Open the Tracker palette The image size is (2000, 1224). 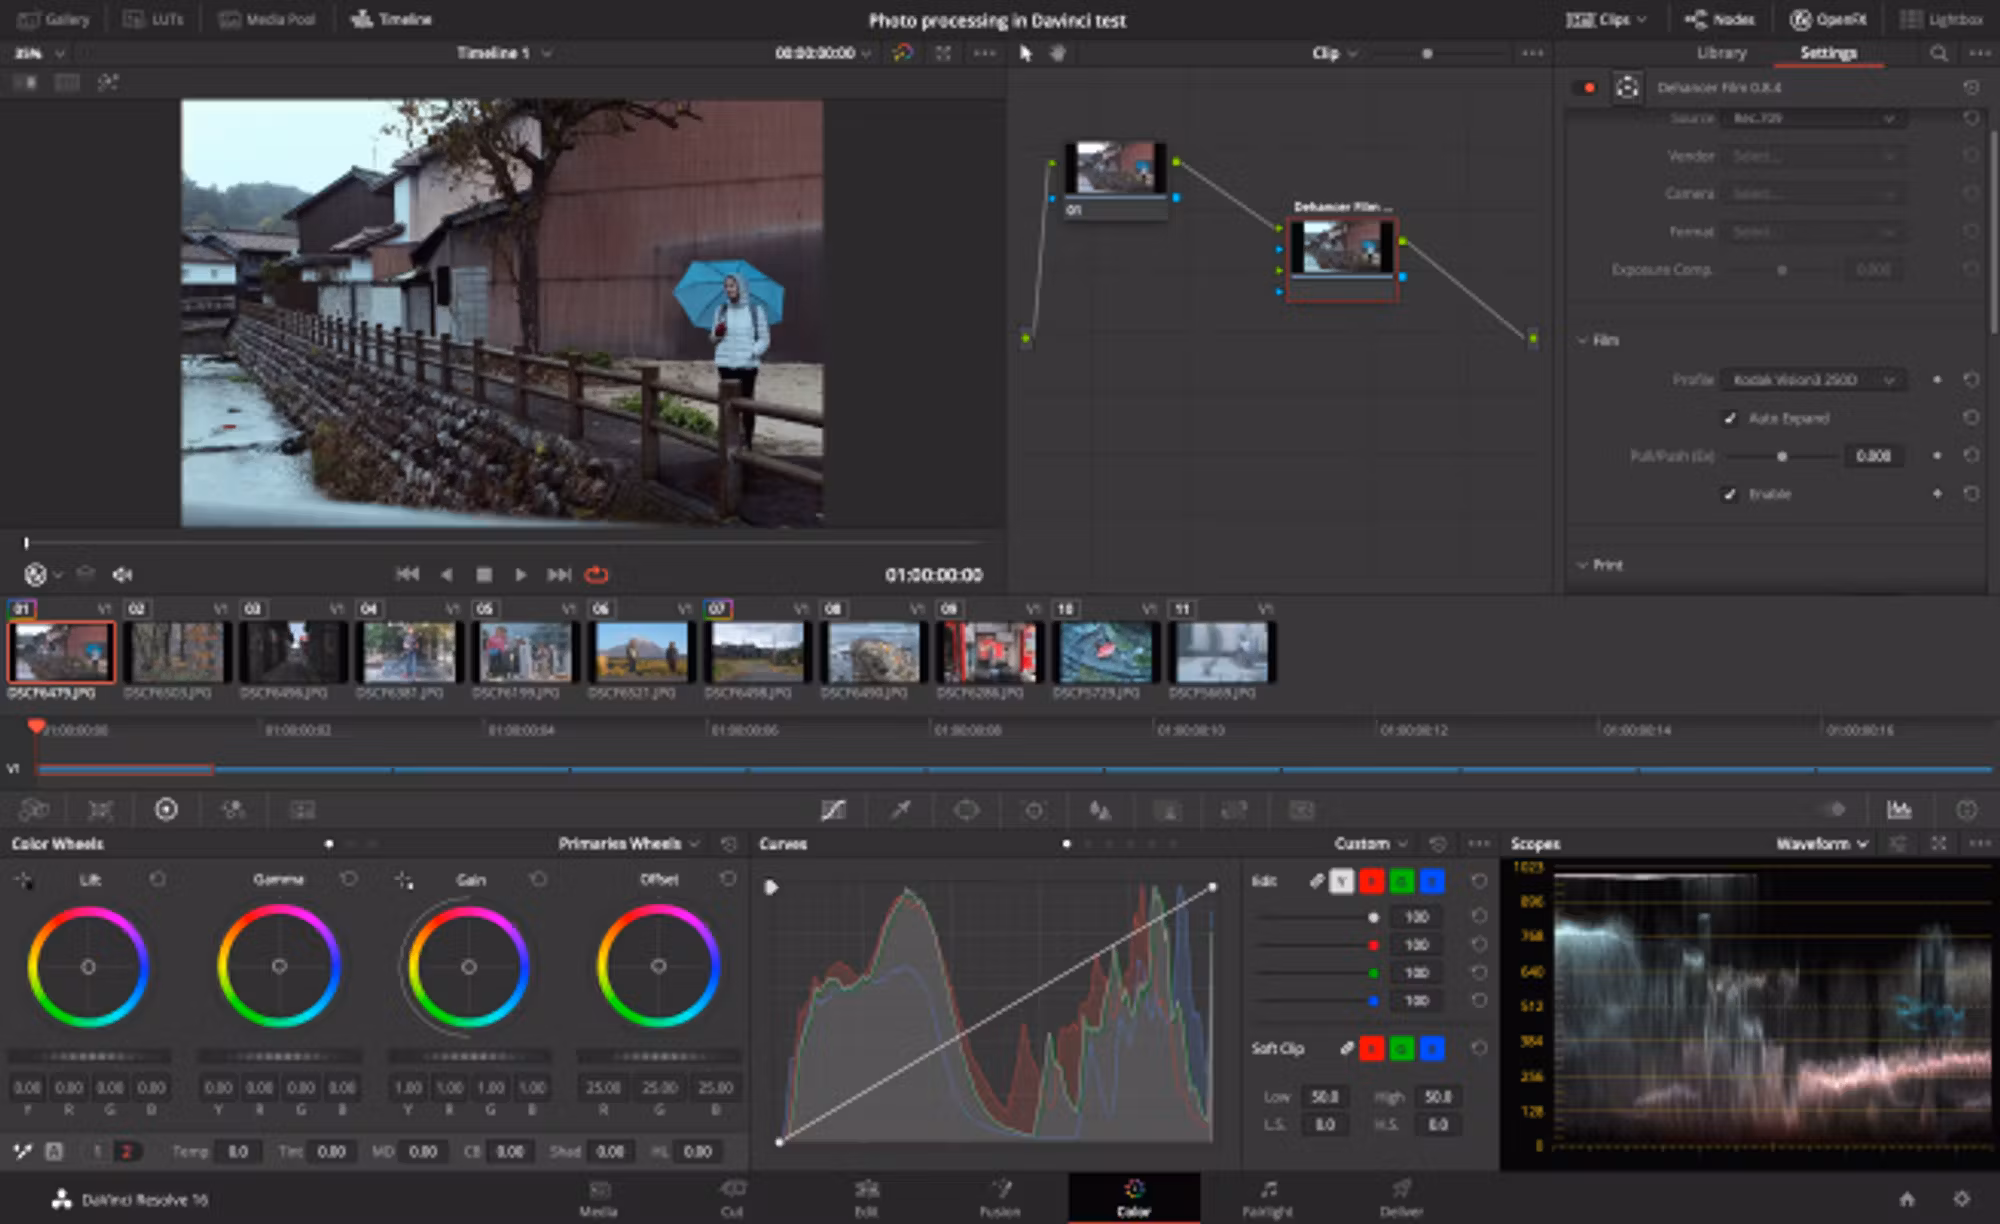pyautogui.click(x=1034, y=810)
